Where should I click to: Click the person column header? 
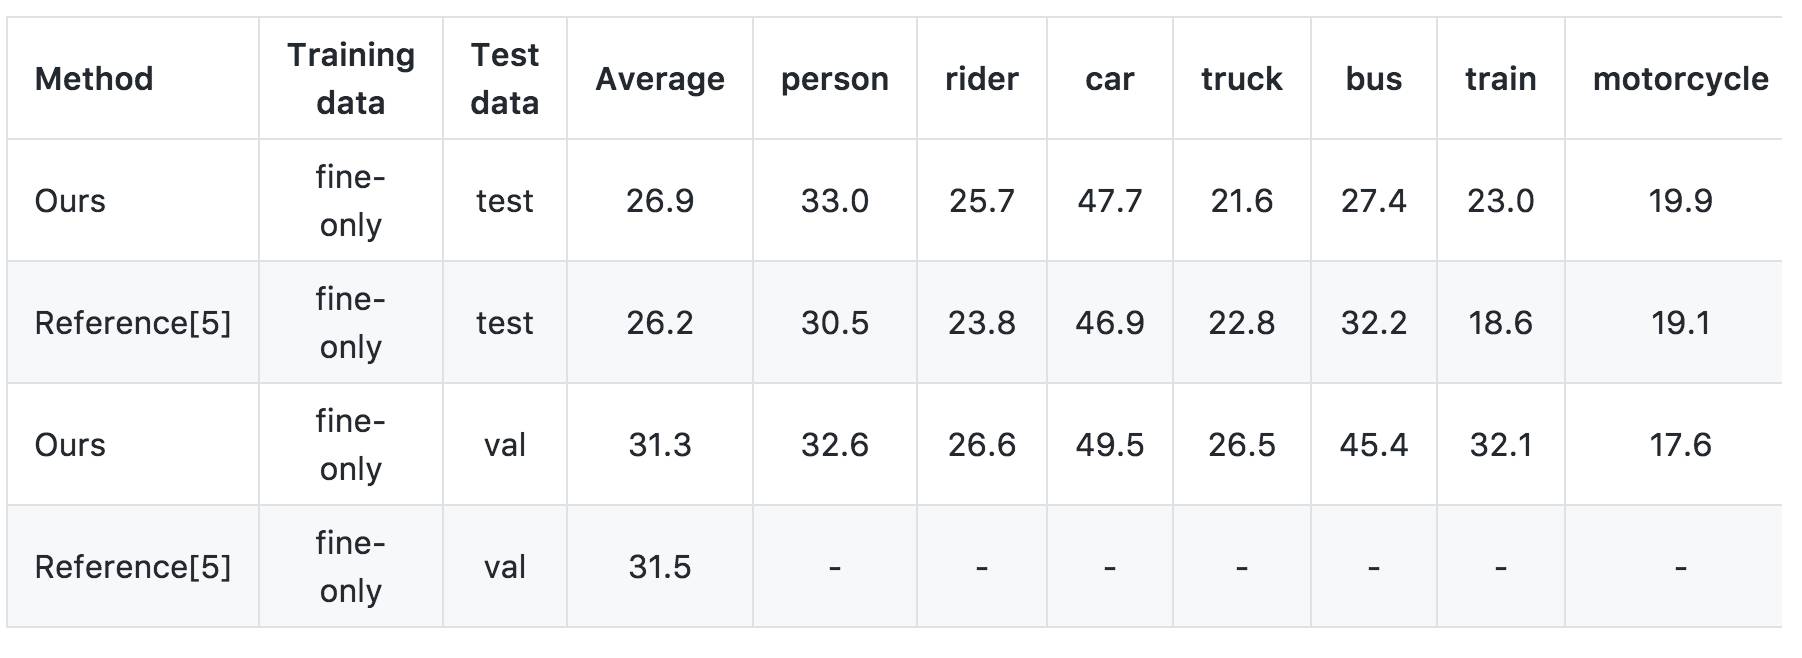[x=834, y=79]
